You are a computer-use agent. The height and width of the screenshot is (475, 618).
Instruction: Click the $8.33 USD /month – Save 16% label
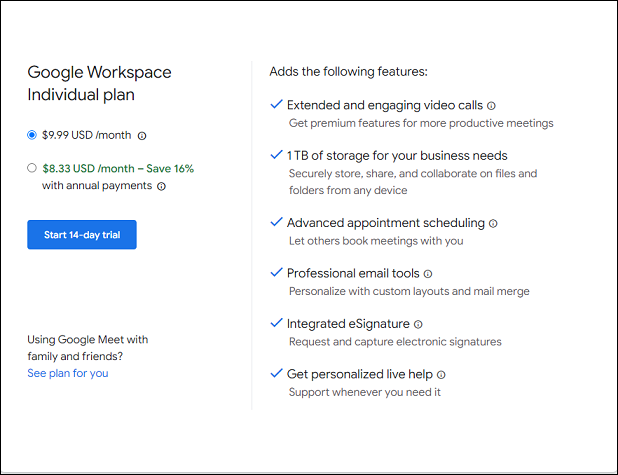[x=118, y=169]
